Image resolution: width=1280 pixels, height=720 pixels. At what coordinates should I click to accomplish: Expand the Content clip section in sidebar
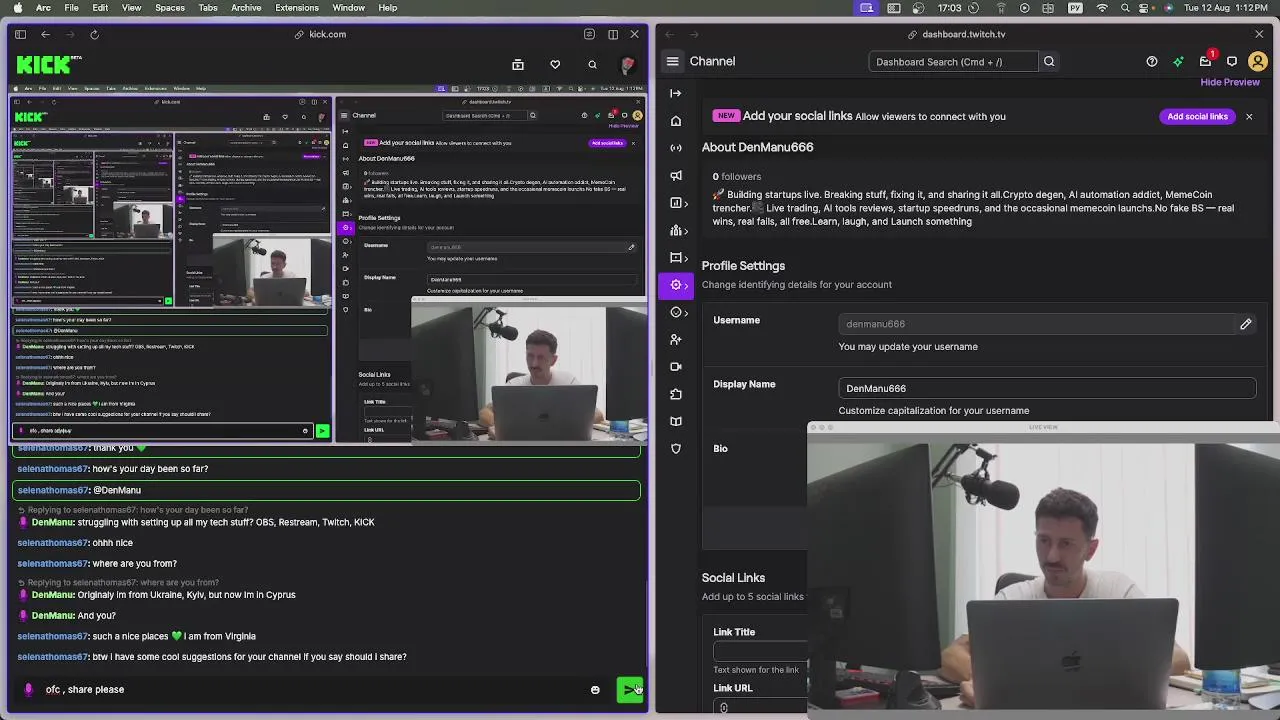pyautogui.click(x=679, y=258)
